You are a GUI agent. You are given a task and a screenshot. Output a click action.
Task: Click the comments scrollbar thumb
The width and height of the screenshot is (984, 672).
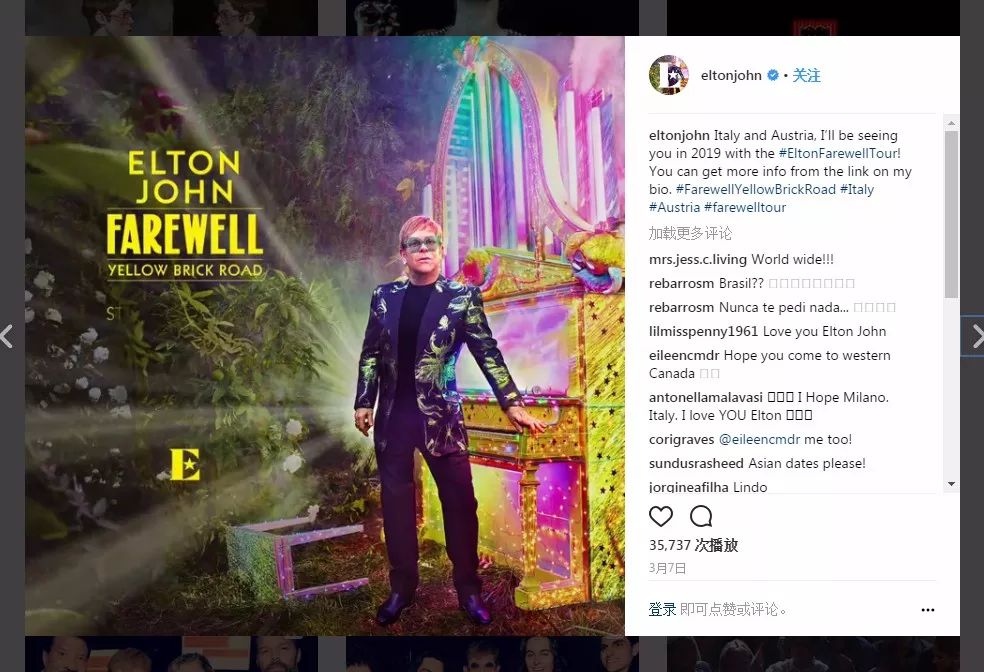point(951,213)
